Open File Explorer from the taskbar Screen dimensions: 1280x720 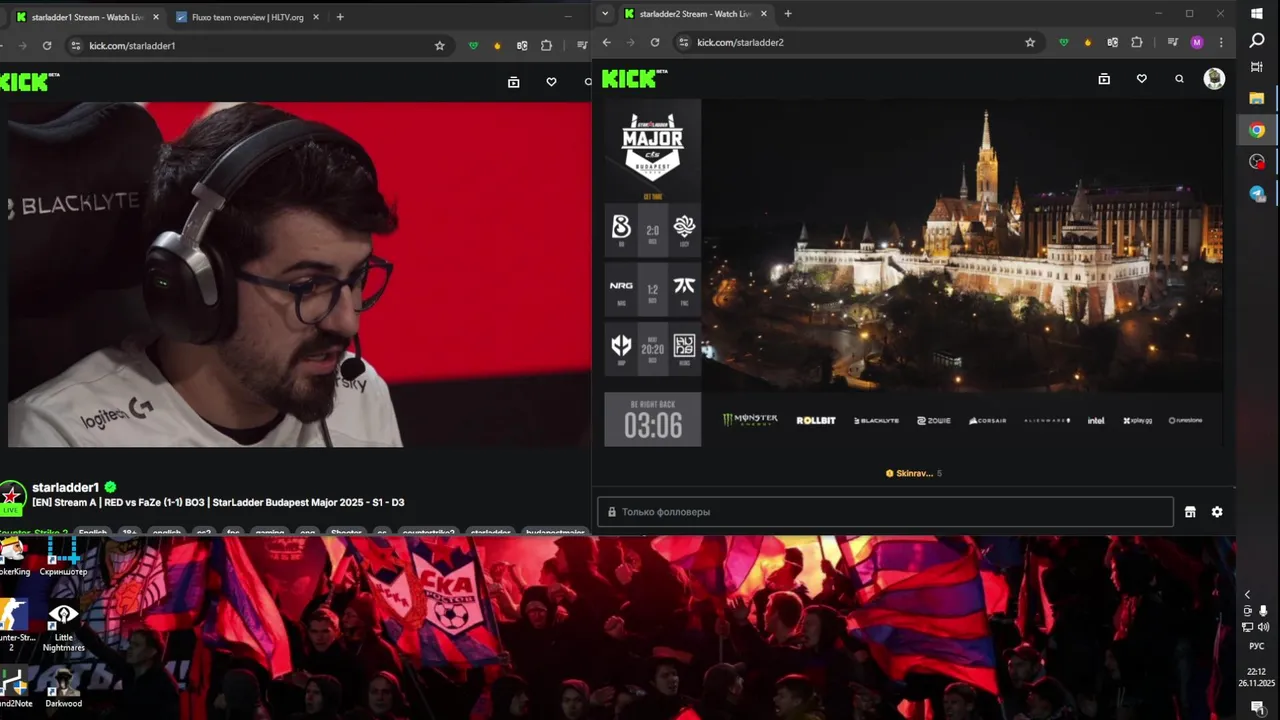(x=1257, y=98)
